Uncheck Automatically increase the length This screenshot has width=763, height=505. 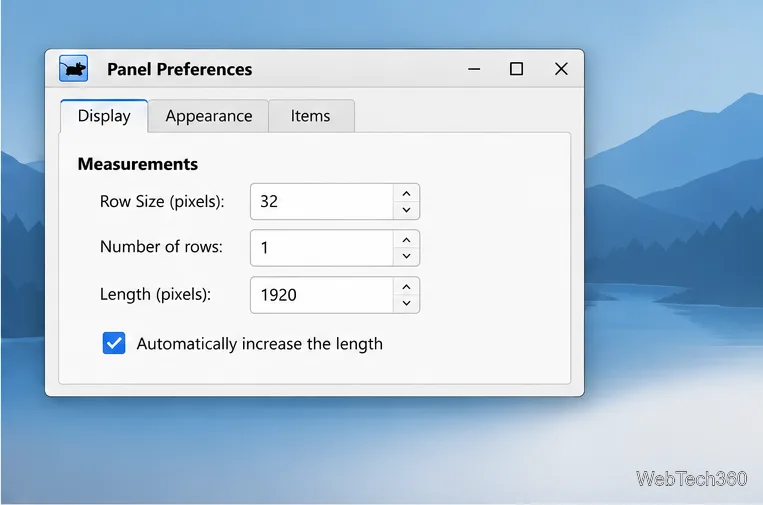(x=114, y=343)
